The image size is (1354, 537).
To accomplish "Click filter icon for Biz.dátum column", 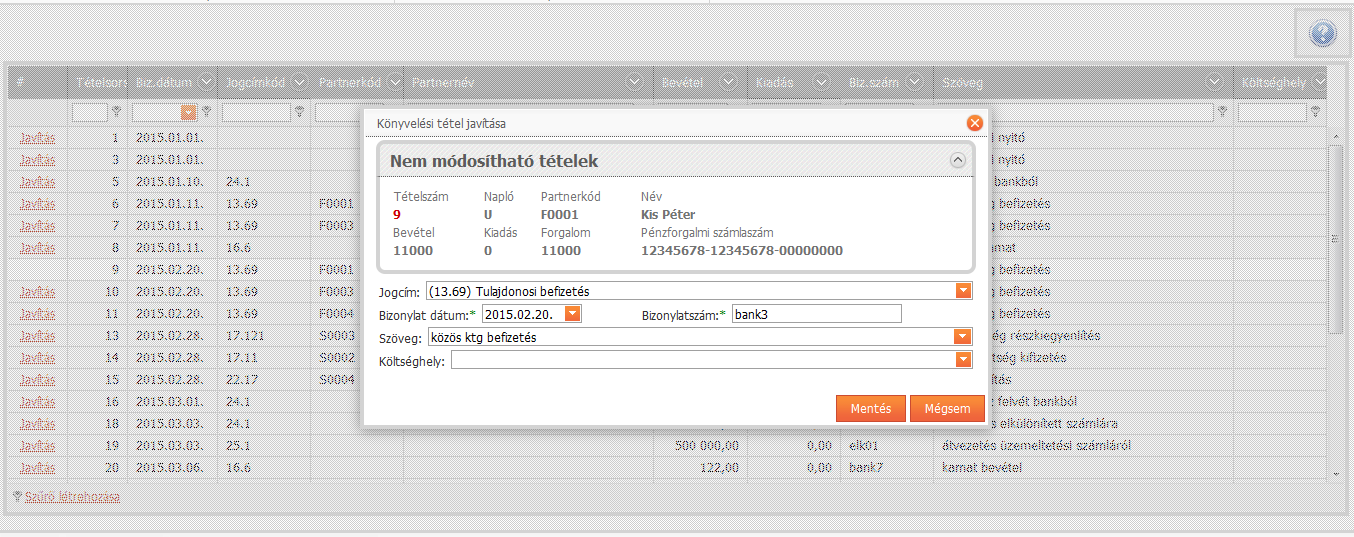I will [x=206, y=112].
